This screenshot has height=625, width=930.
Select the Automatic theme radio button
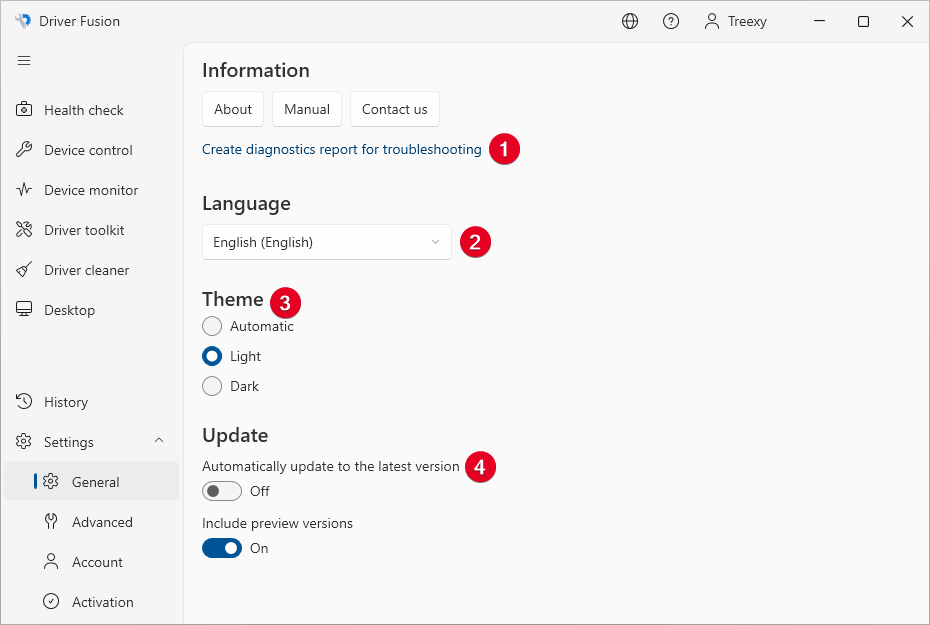pyautogui.click(x=212, y=326)
